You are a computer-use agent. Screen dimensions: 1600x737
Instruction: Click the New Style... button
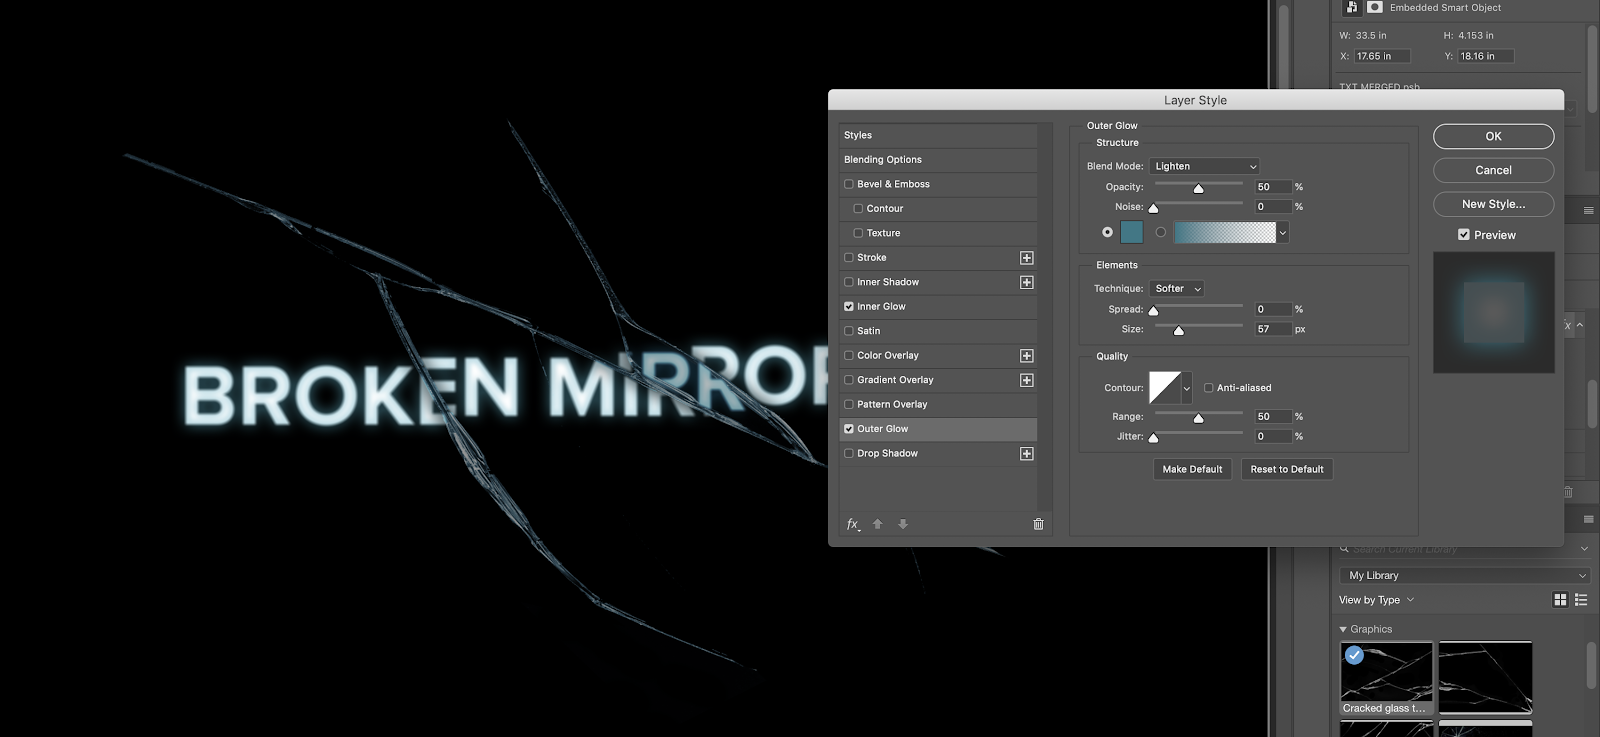point(1493,204)
